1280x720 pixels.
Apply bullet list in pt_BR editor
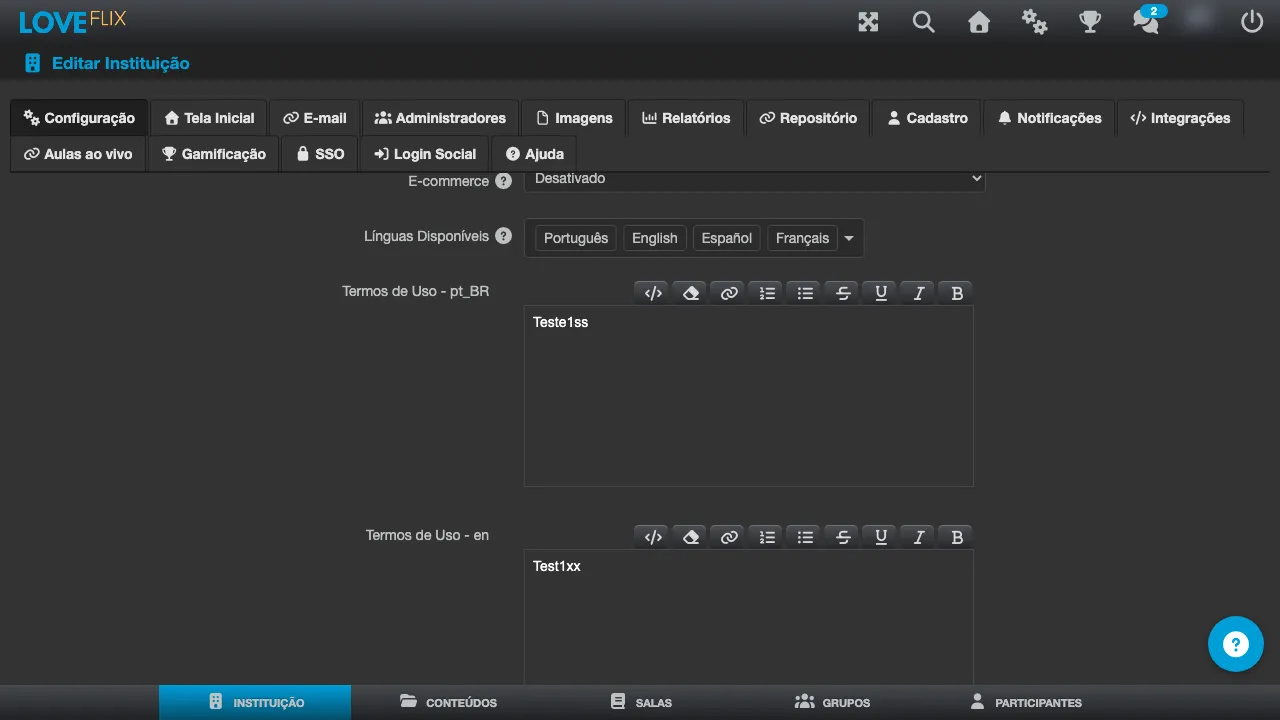(x=805, y=292)
